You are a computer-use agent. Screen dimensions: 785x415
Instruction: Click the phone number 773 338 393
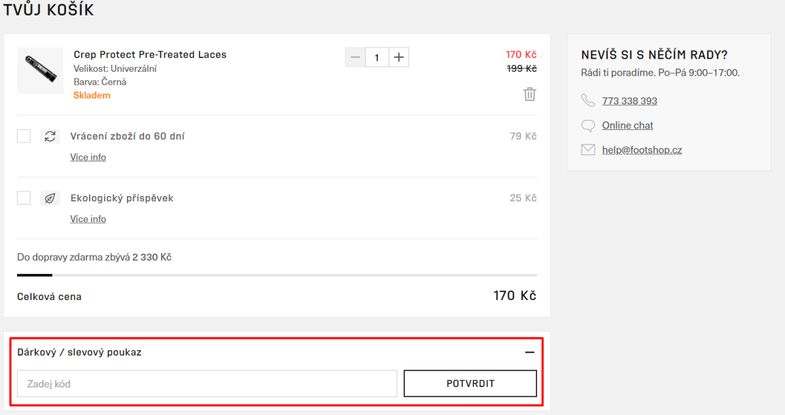click(x=629, y=101)
